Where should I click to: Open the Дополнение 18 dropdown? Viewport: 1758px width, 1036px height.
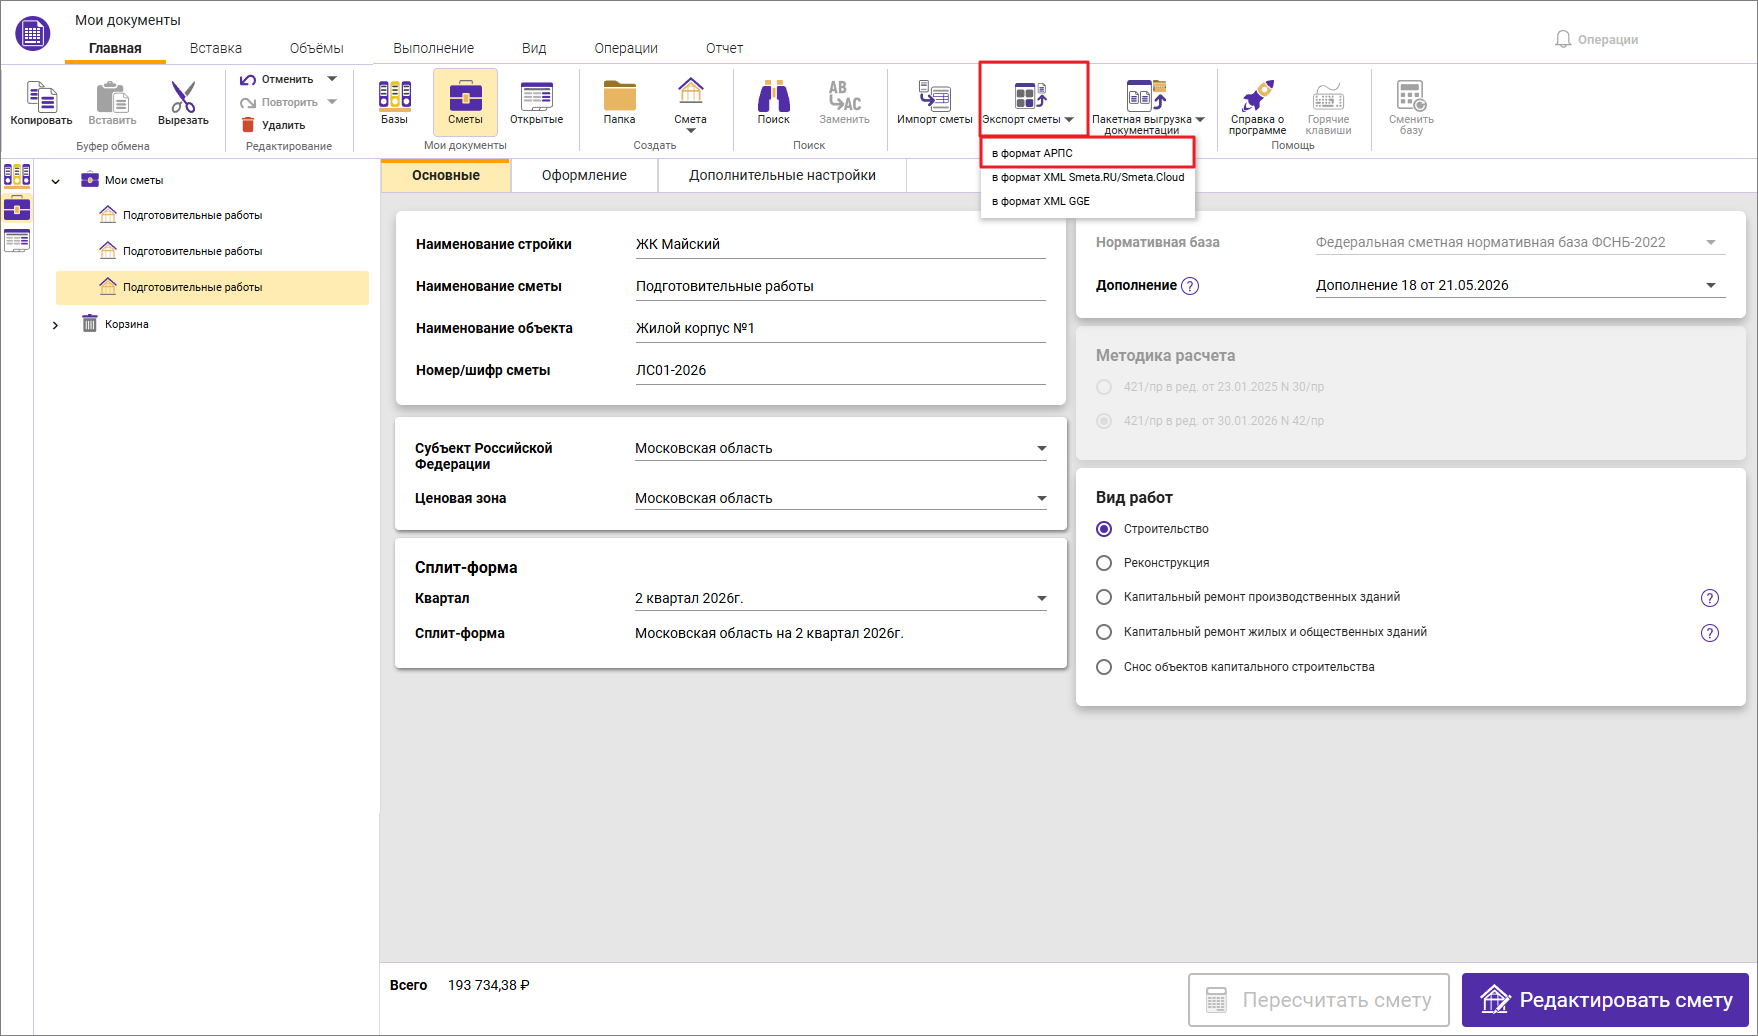click(1520, 285)
